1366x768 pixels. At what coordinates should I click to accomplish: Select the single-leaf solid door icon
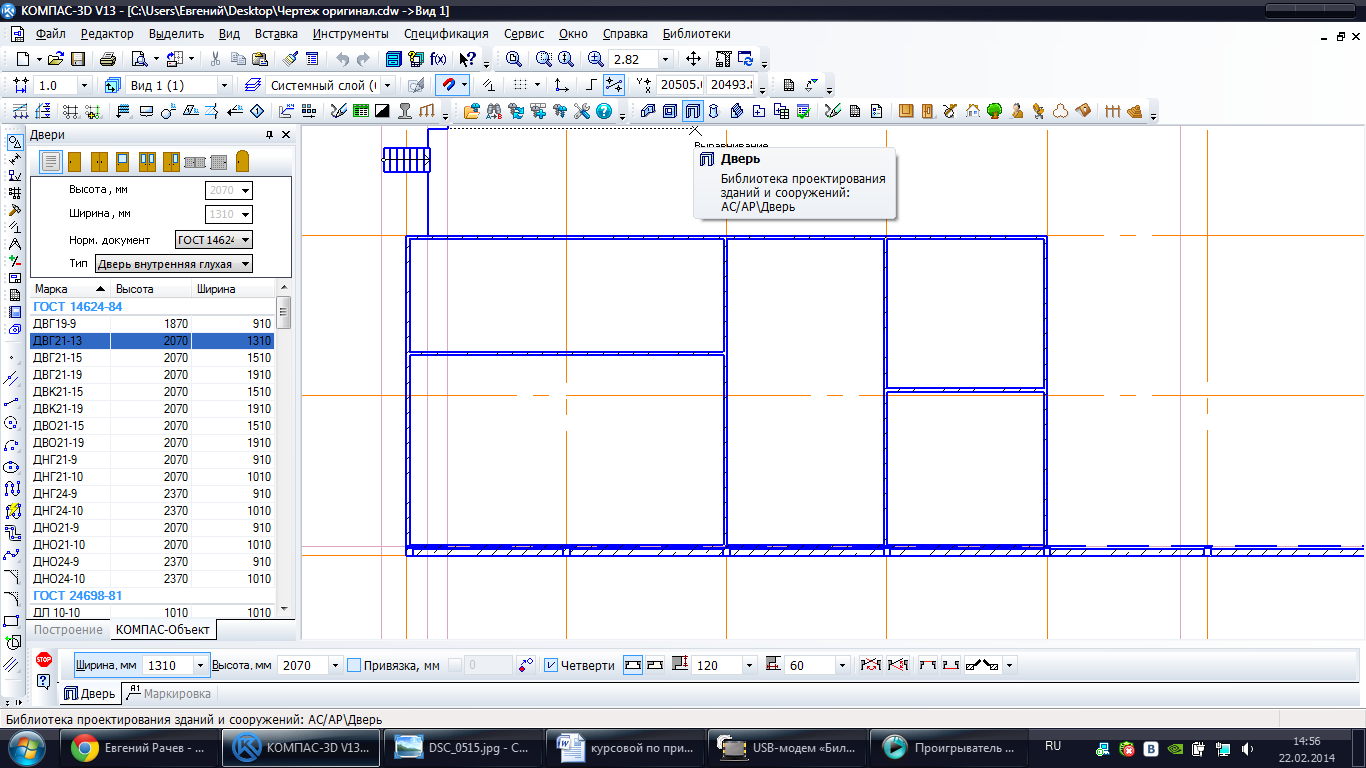click(74, 162)
